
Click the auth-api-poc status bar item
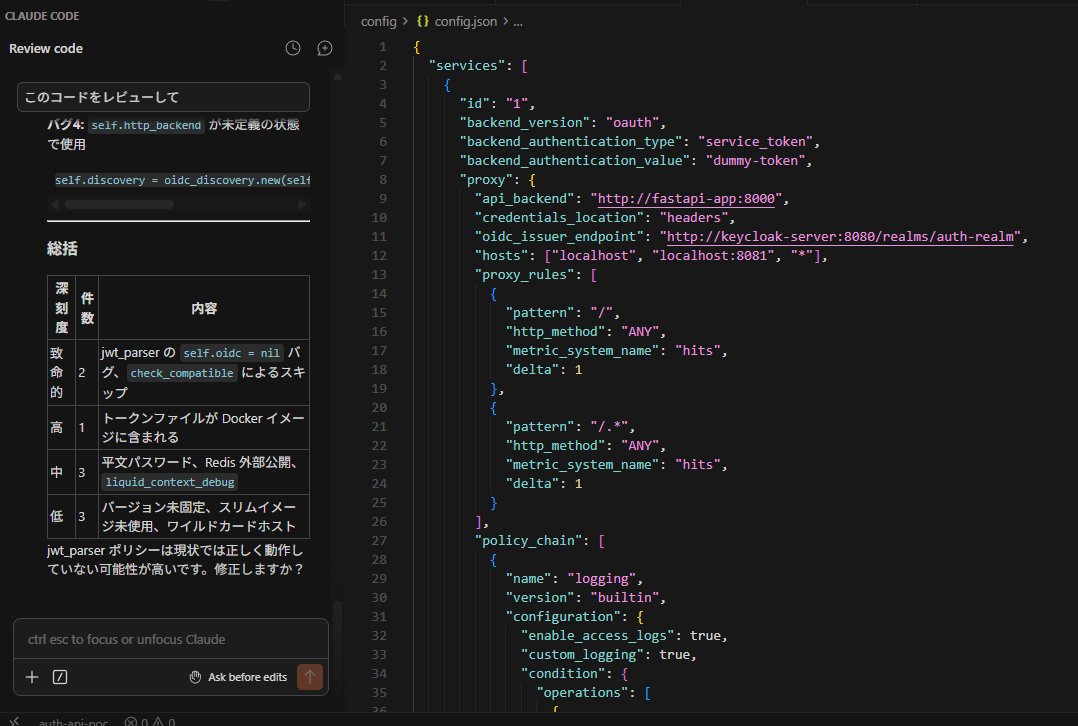click(73, 722)
